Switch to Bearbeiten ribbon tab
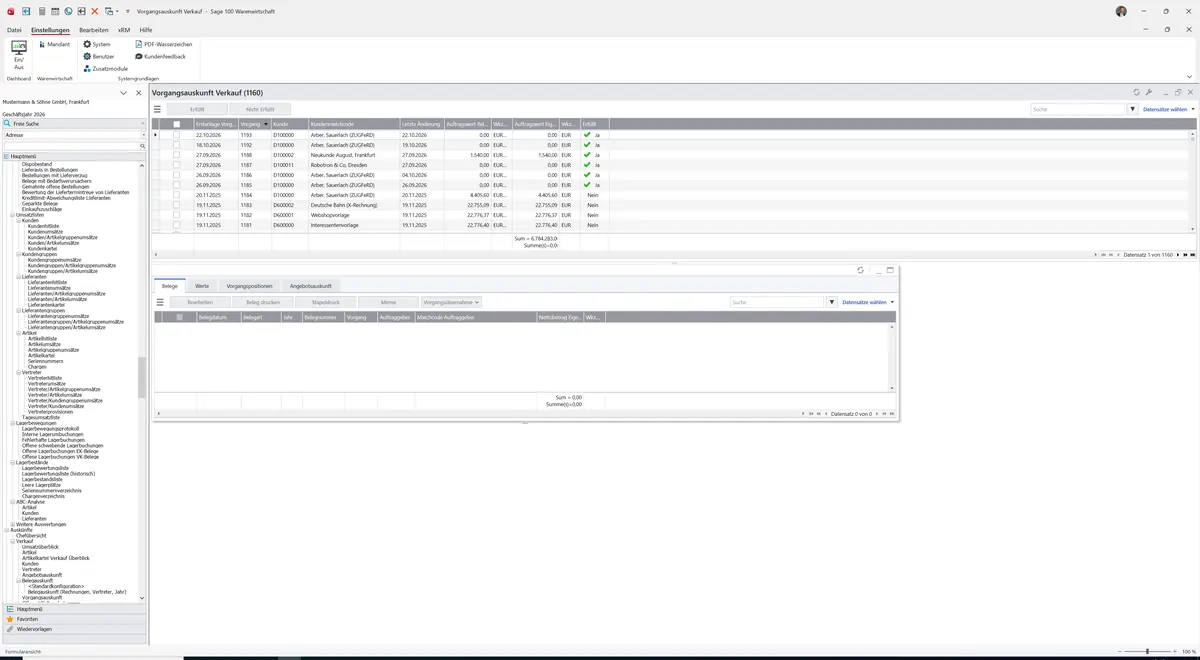 pyautogui.click(x=94, y=30)
